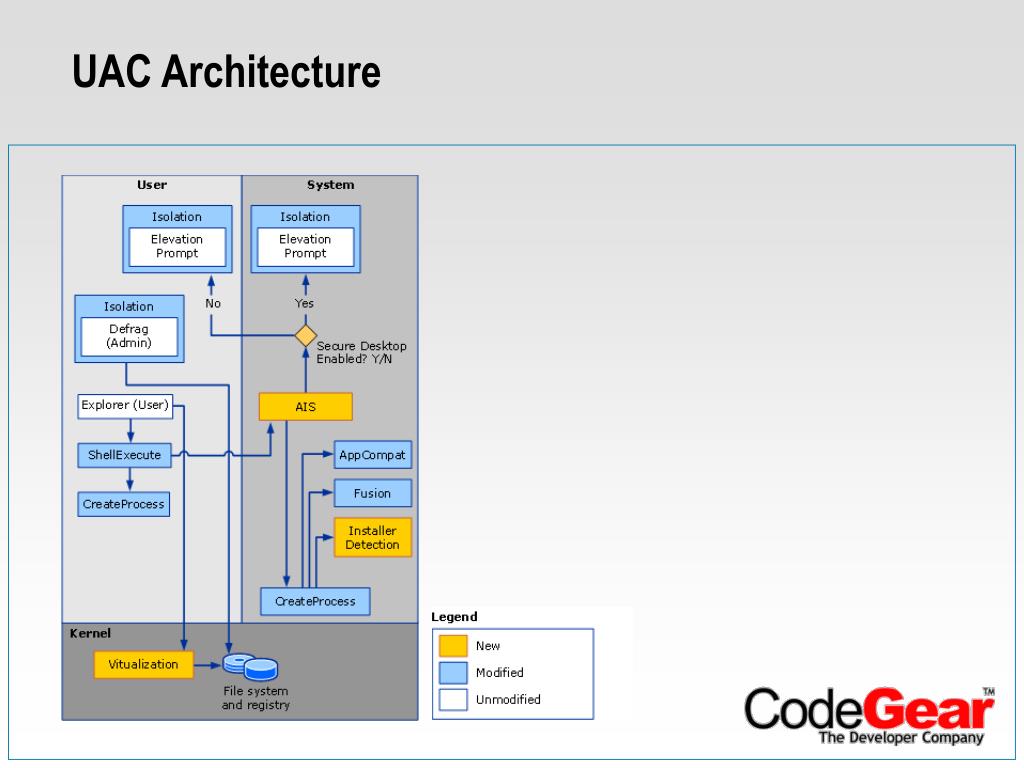The width and height of the screenshot is (1024, 768).
Task: Click the white Unmodified legend swatch
Action: tap(453, 699)
